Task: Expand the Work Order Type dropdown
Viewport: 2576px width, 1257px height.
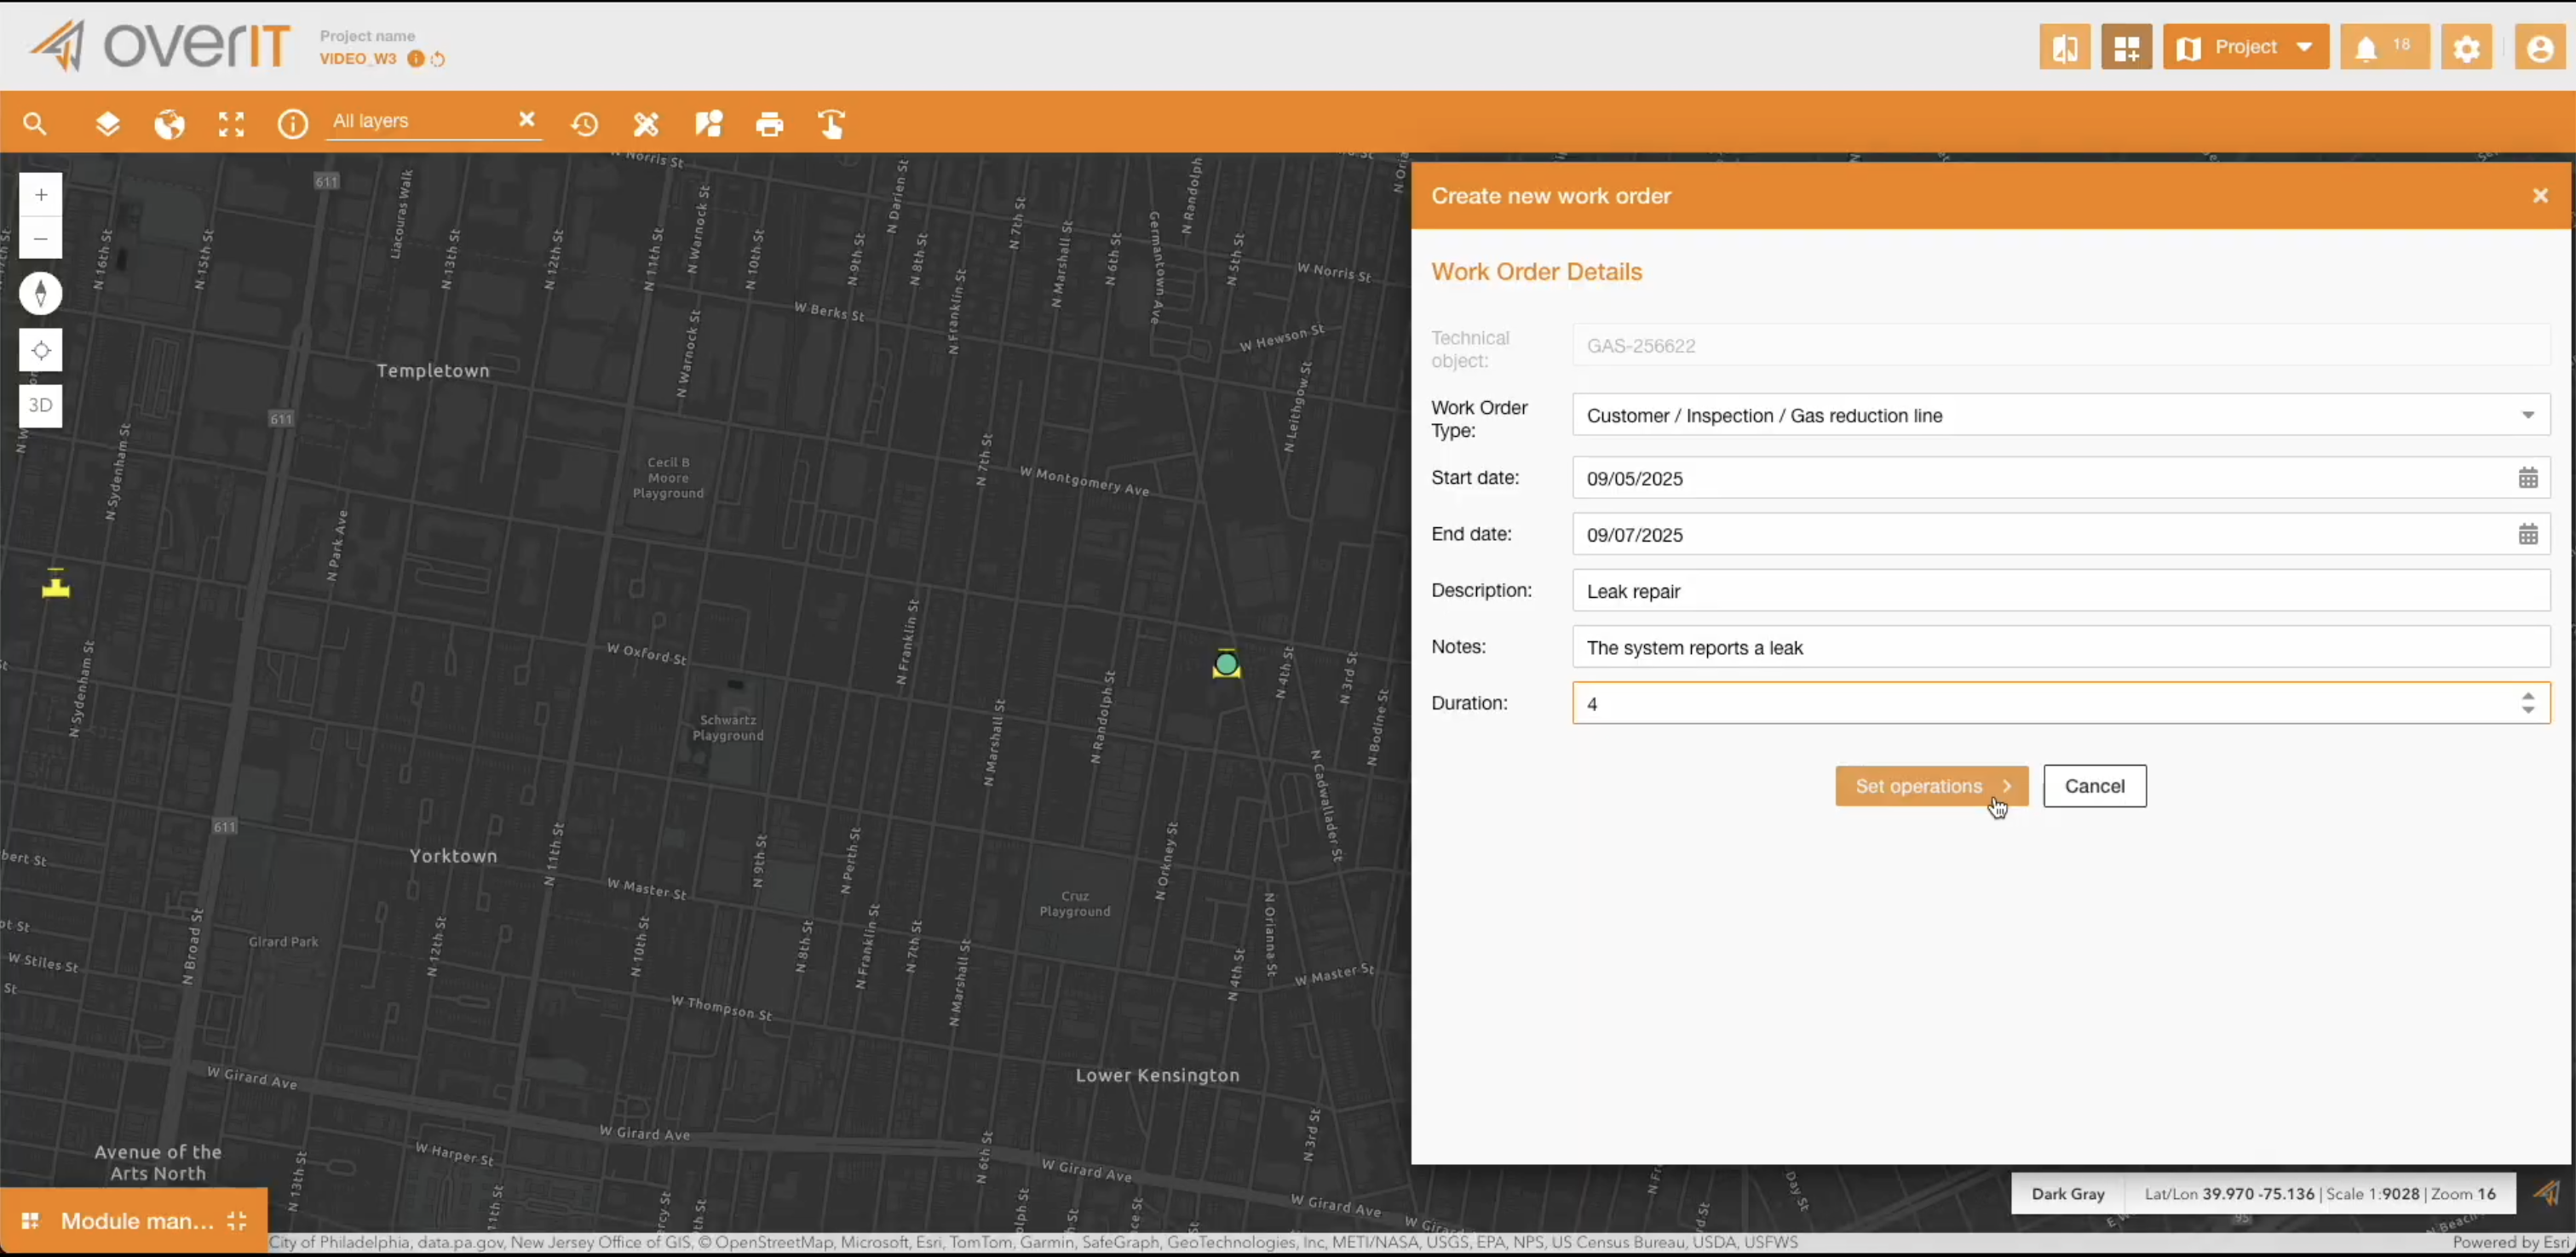Action: 2528,415
